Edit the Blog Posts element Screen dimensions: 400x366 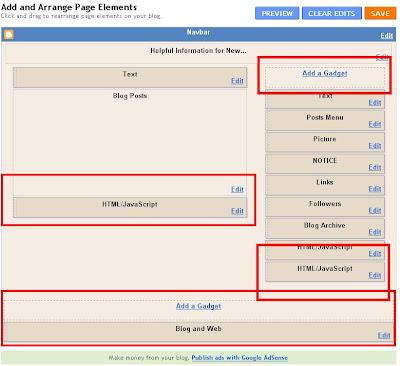pyautogui.click(x=237, y=189)
